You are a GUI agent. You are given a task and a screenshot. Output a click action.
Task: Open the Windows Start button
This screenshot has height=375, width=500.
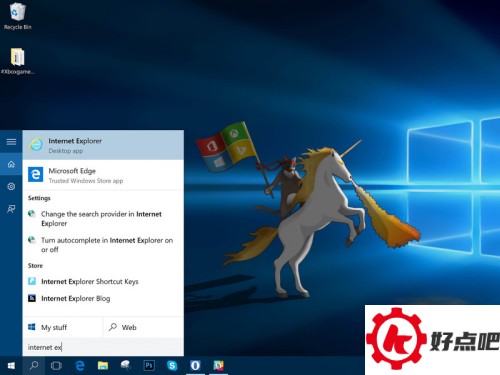coord(11,366)
